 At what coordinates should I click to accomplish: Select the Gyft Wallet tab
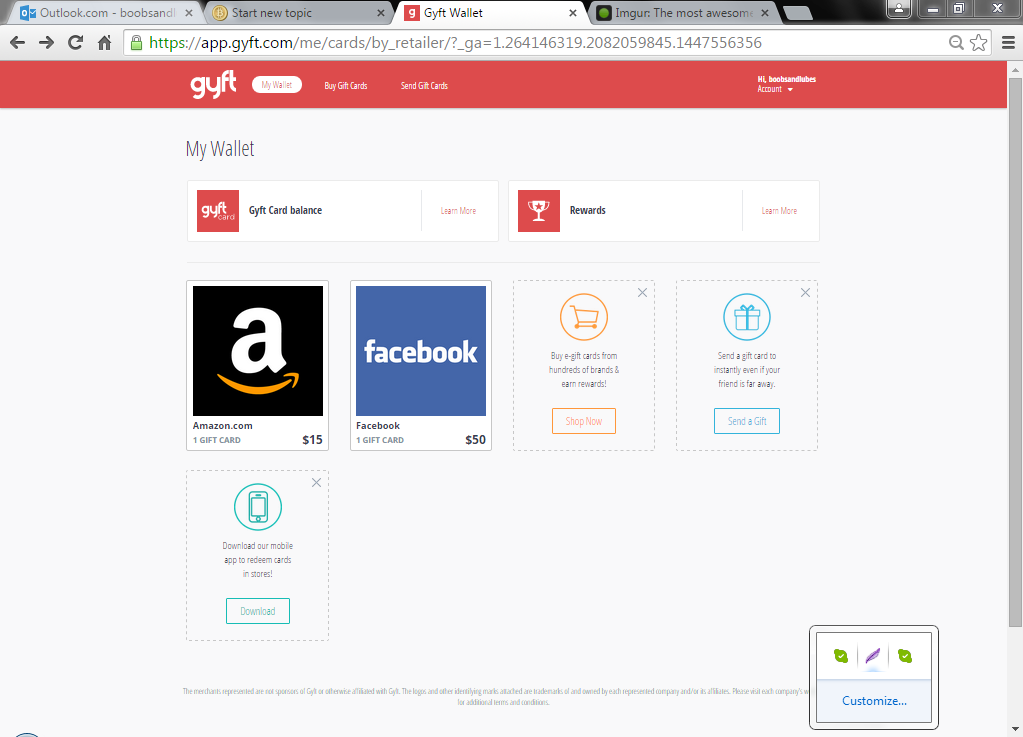489,13
